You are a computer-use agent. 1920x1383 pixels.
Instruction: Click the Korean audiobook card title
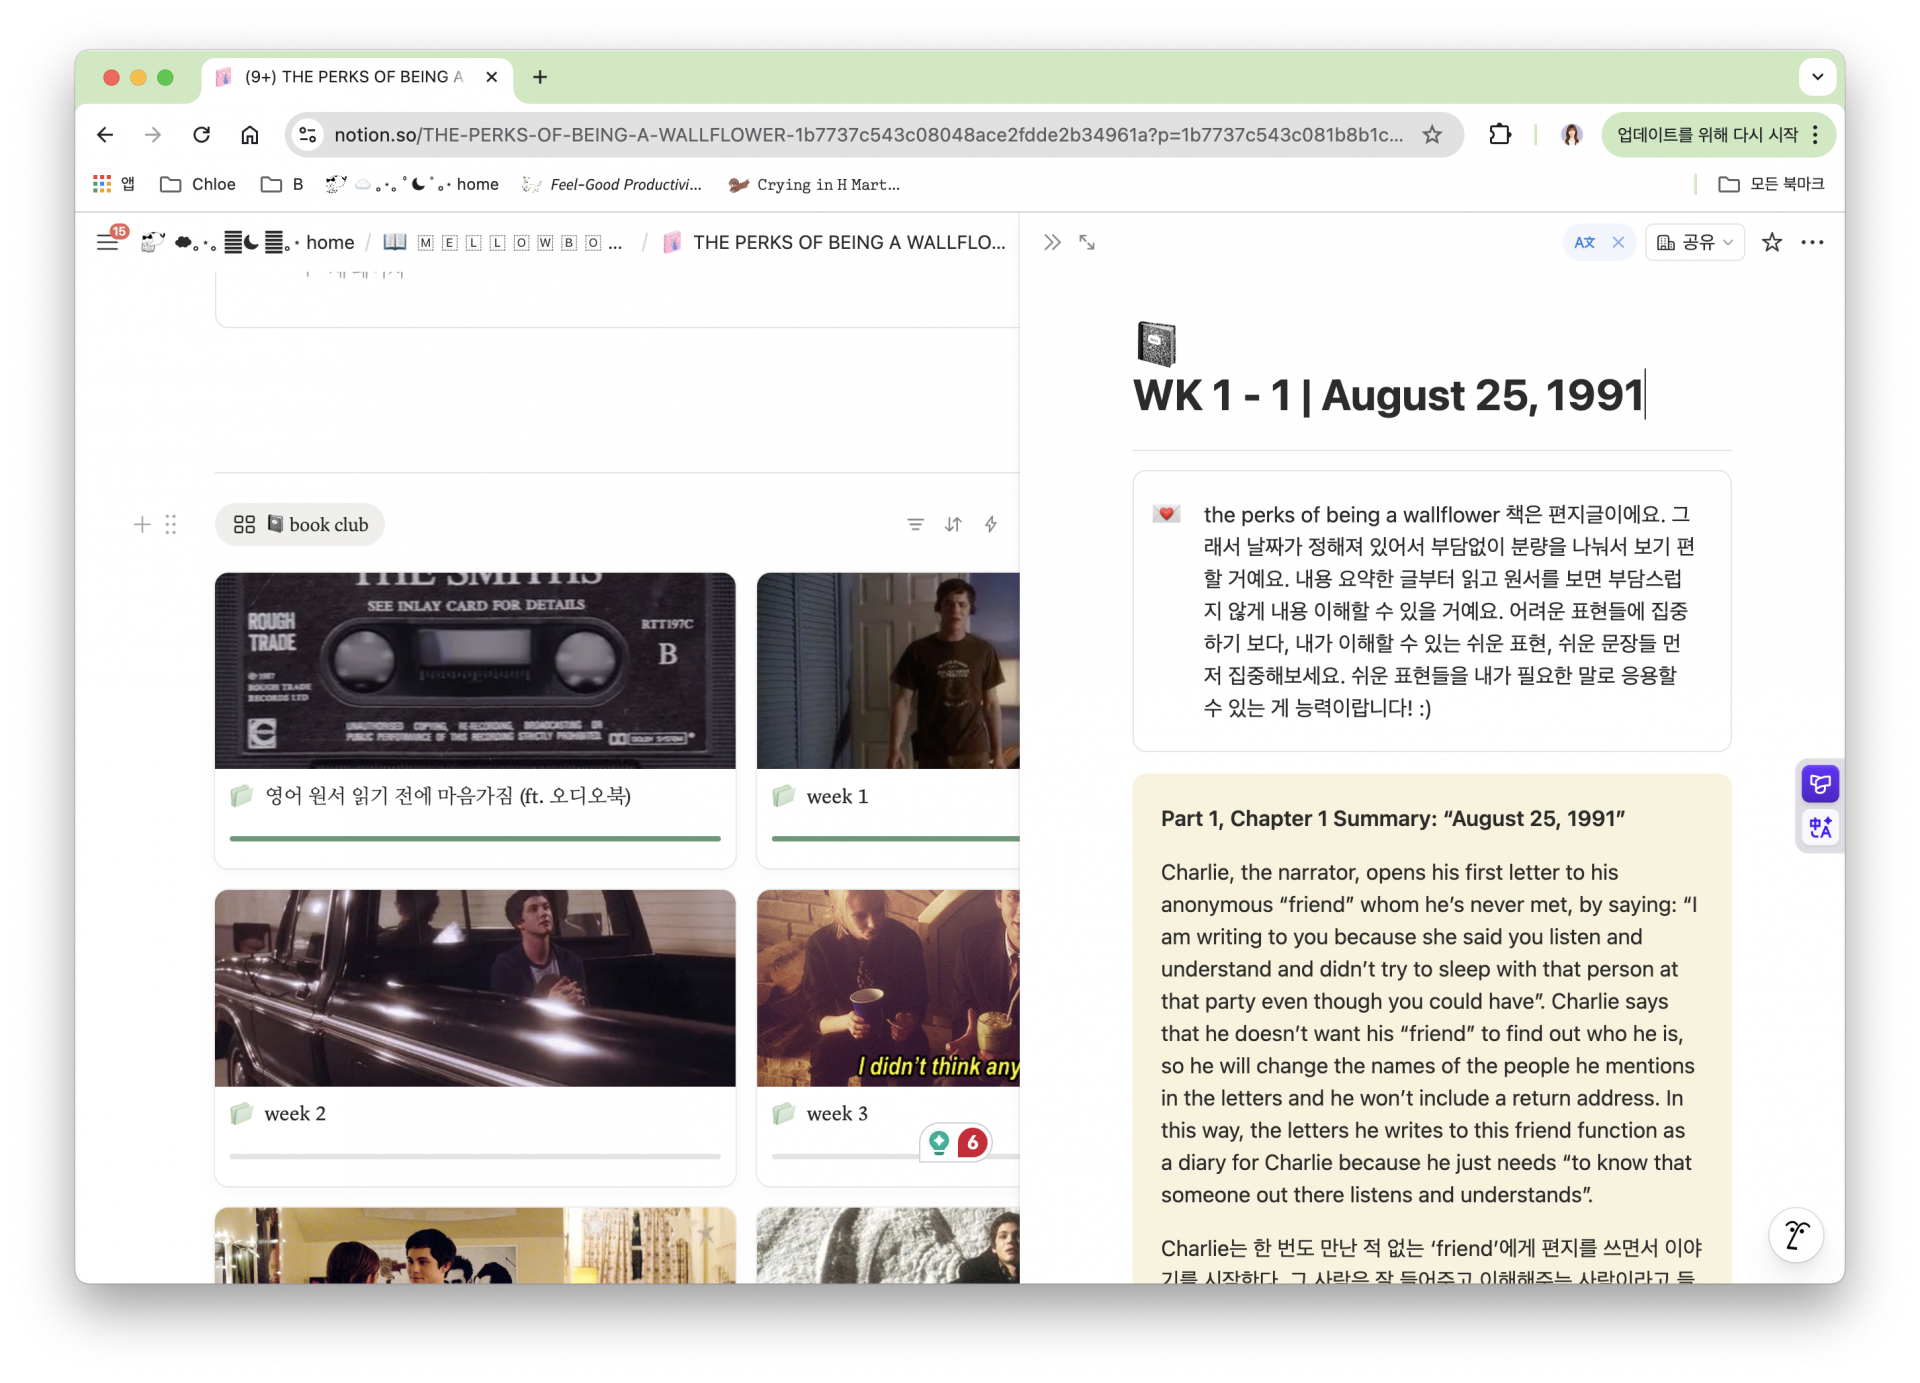coord(448,796)
